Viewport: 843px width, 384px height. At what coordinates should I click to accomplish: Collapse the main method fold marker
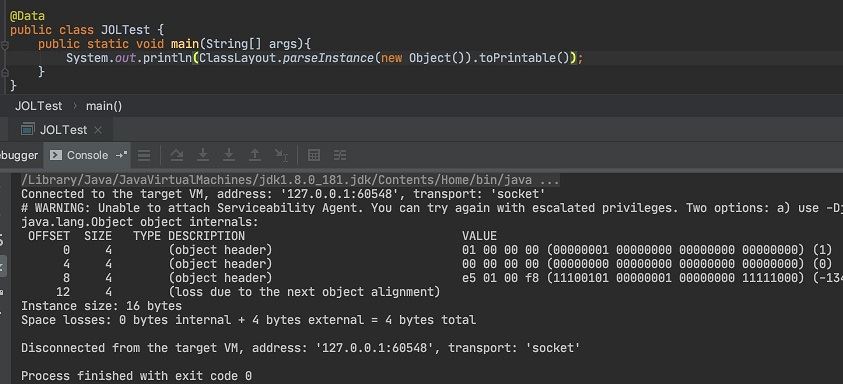(x=5, y=46)
